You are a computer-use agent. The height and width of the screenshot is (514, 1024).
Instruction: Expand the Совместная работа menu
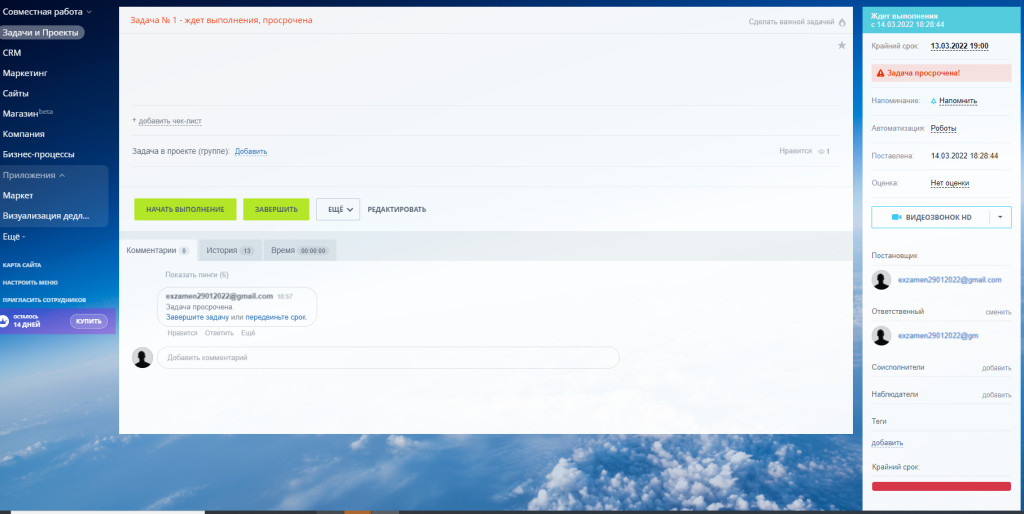(x=47, y=12)
